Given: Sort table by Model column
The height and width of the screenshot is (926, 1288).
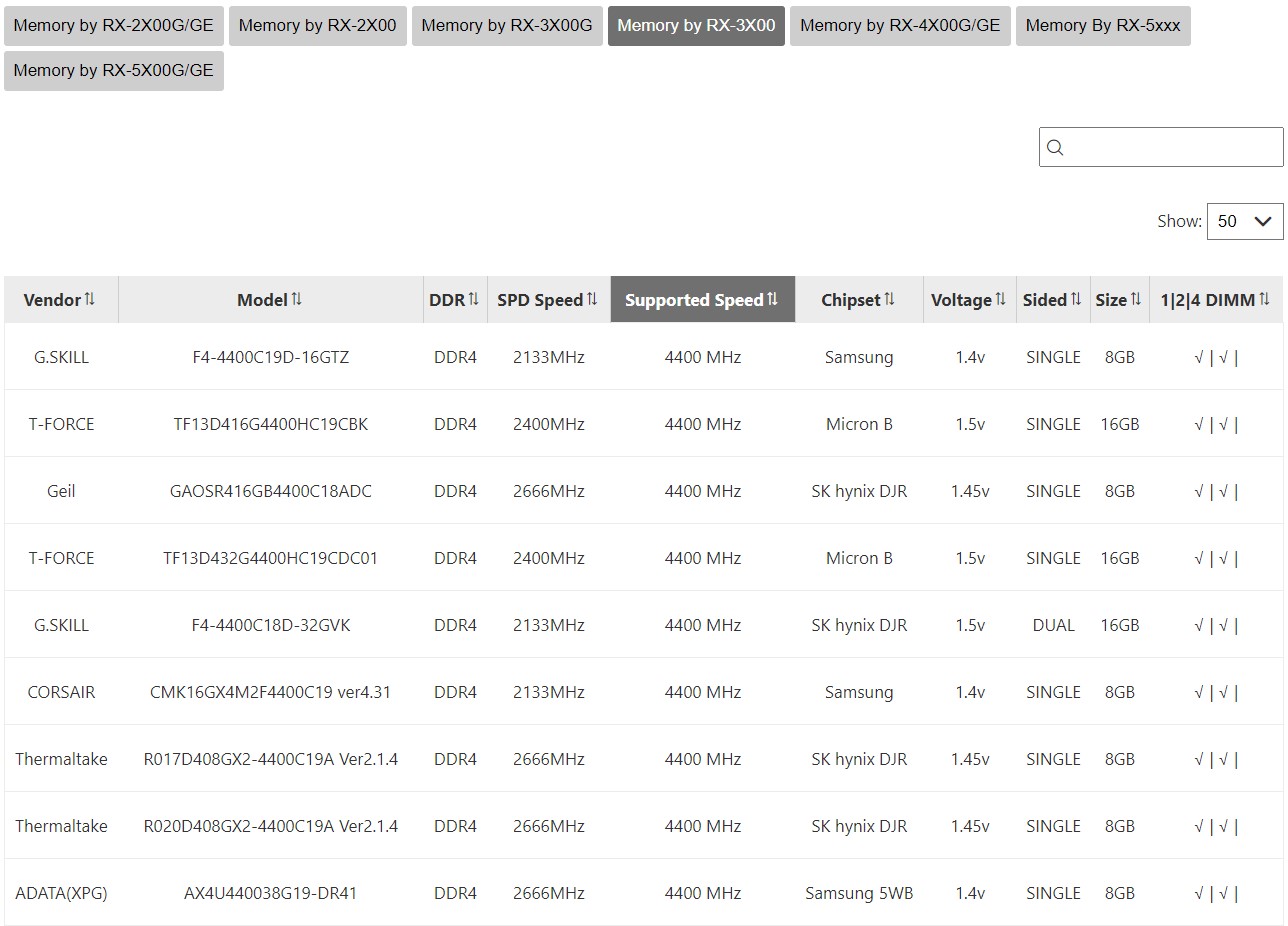Looking at the screenshot, I should click(270, 300).
